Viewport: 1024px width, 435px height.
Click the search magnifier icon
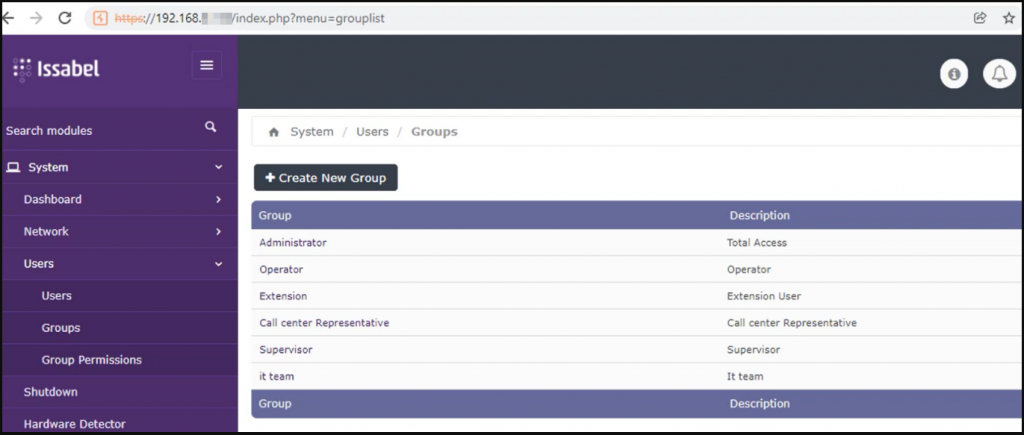click(x=210, y=127)
